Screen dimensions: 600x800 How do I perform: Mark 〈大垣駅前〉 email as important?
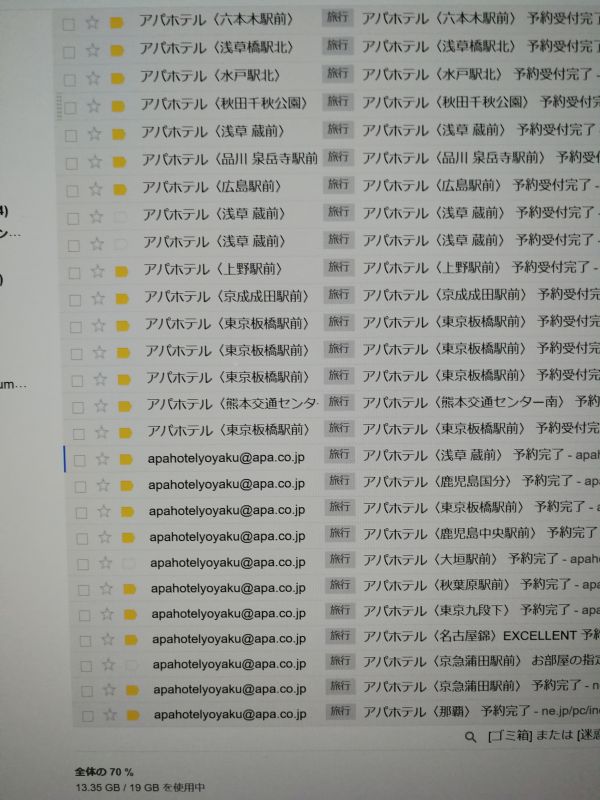tap(129, 563)
